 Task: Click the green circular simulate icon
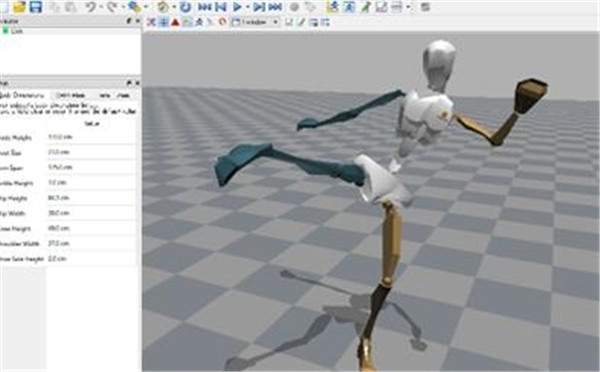coord(164,7)
